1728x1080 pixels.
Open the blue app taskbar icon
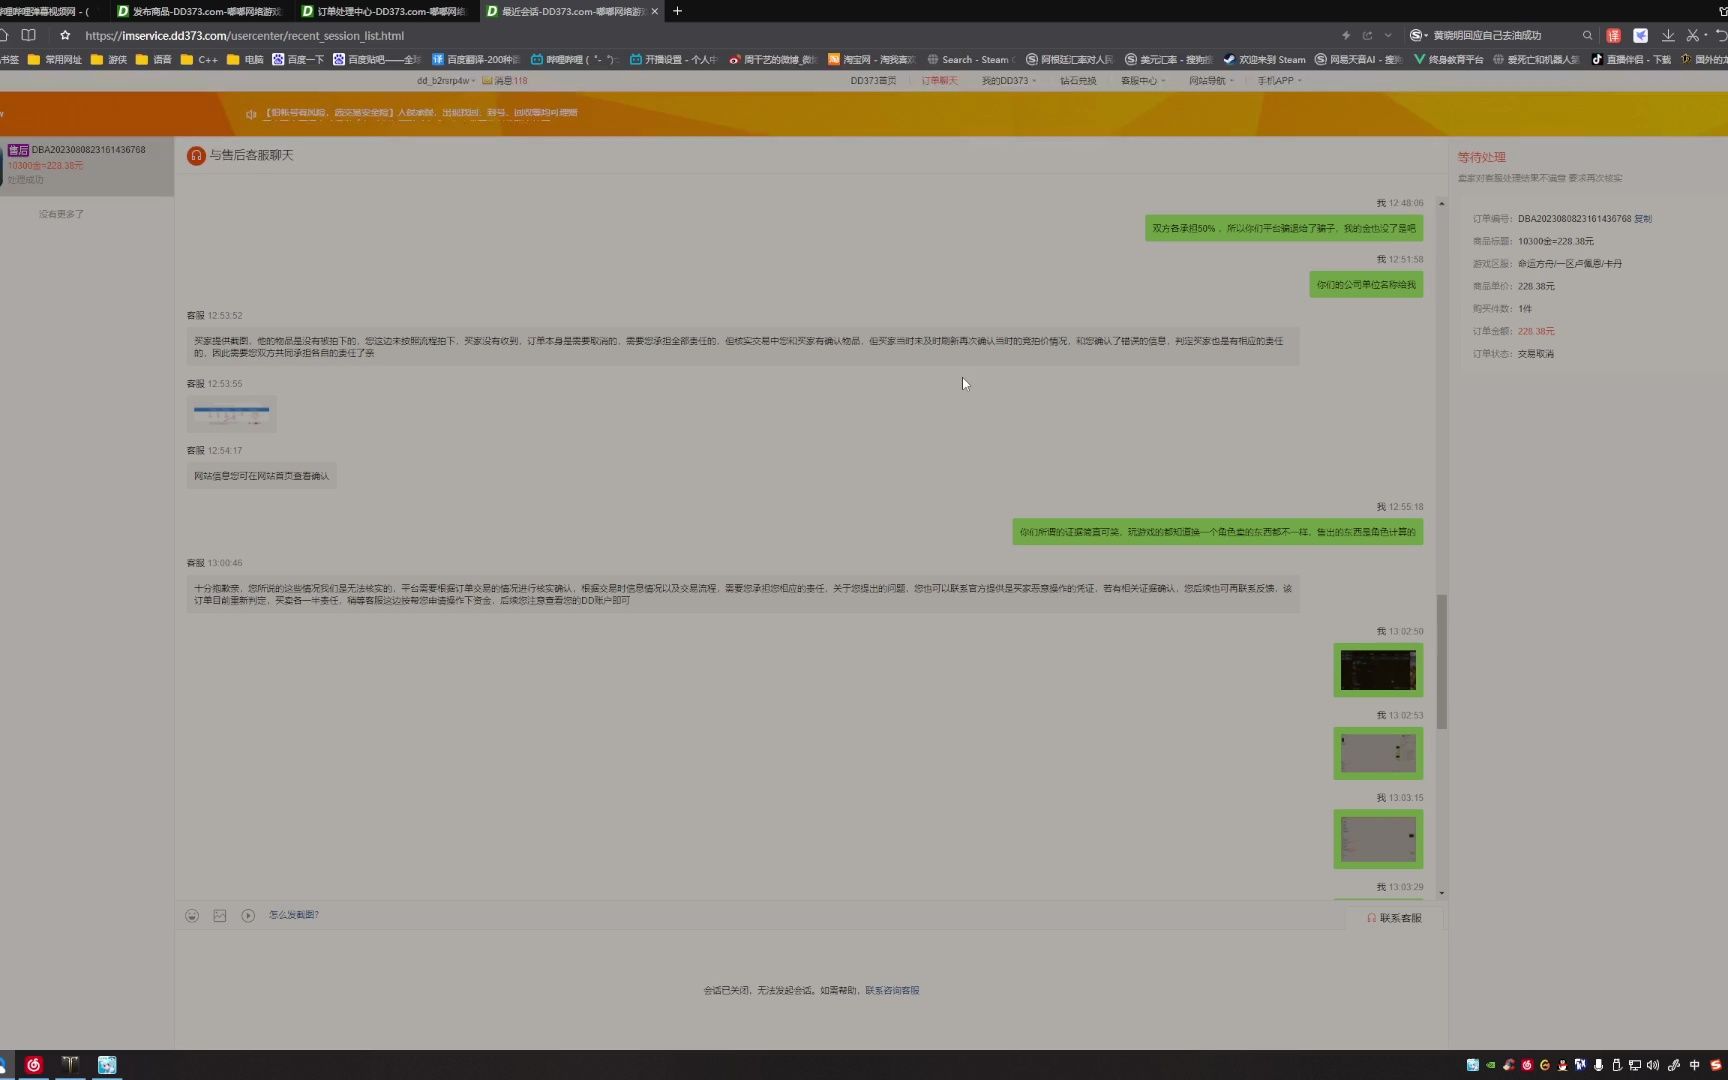[107, 1065]
